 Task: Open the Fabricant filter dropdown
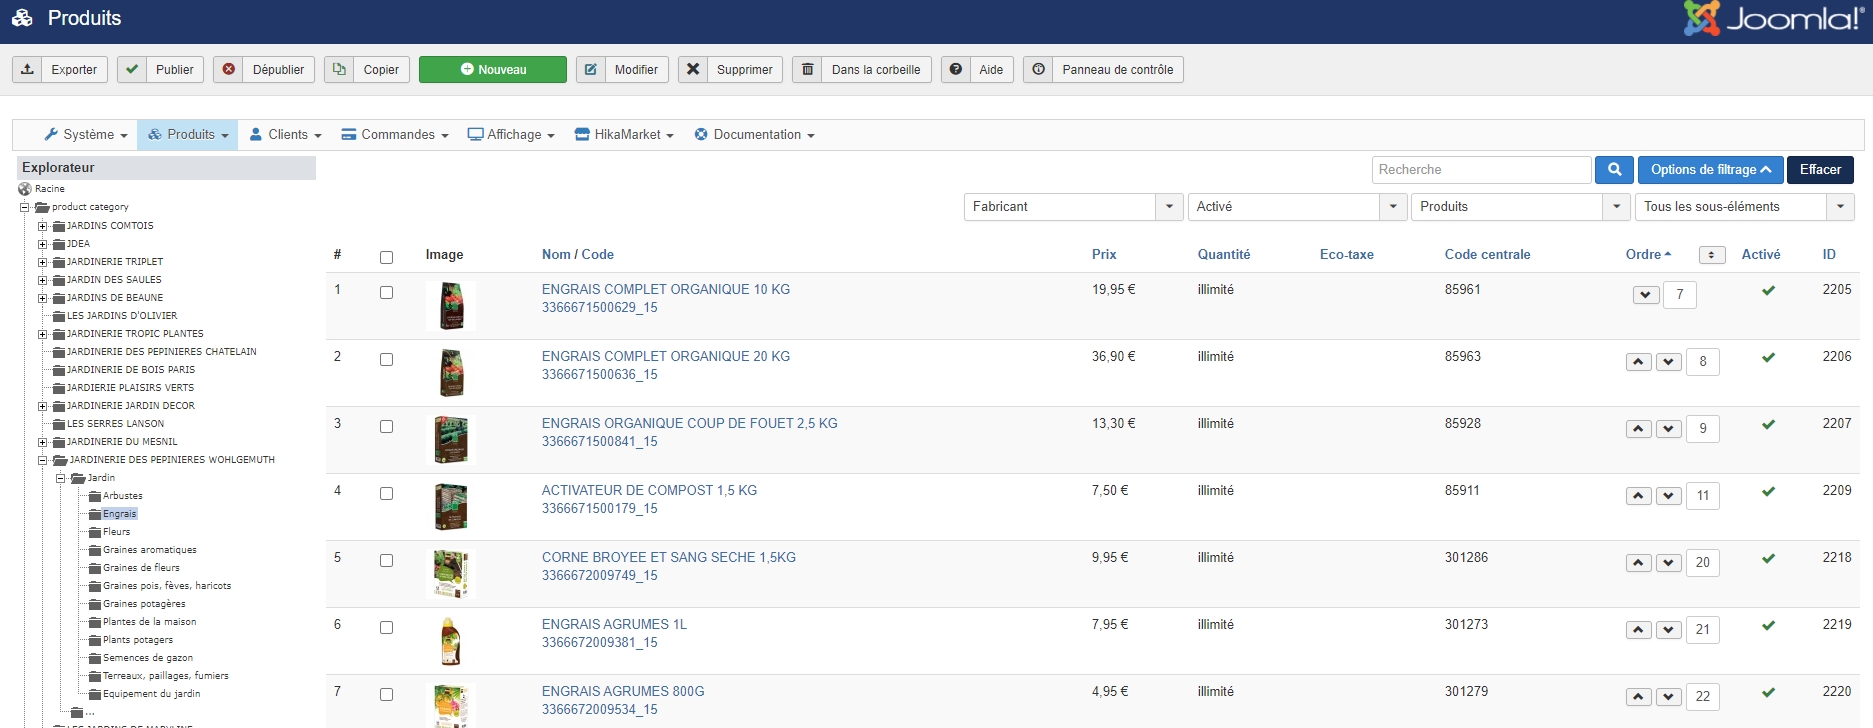point(1074,207)
